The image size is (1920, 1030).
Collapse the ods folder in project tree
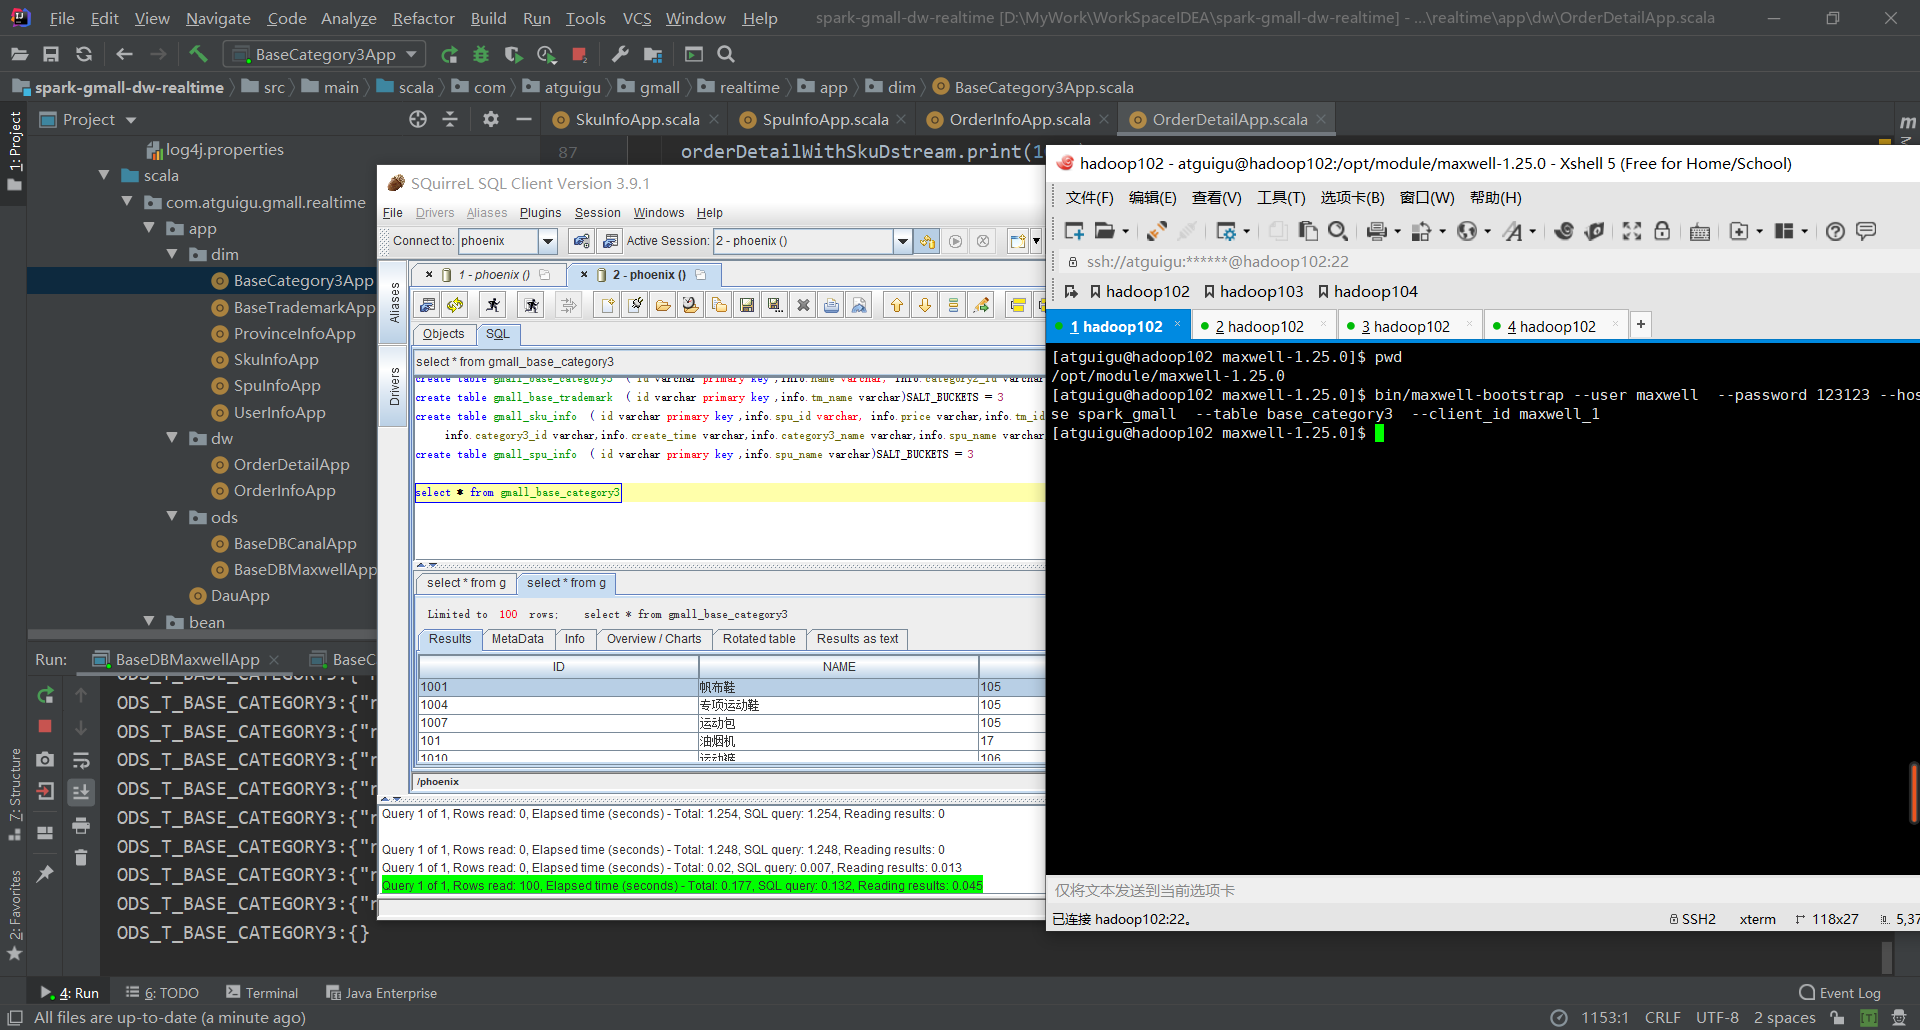(172, 517)
